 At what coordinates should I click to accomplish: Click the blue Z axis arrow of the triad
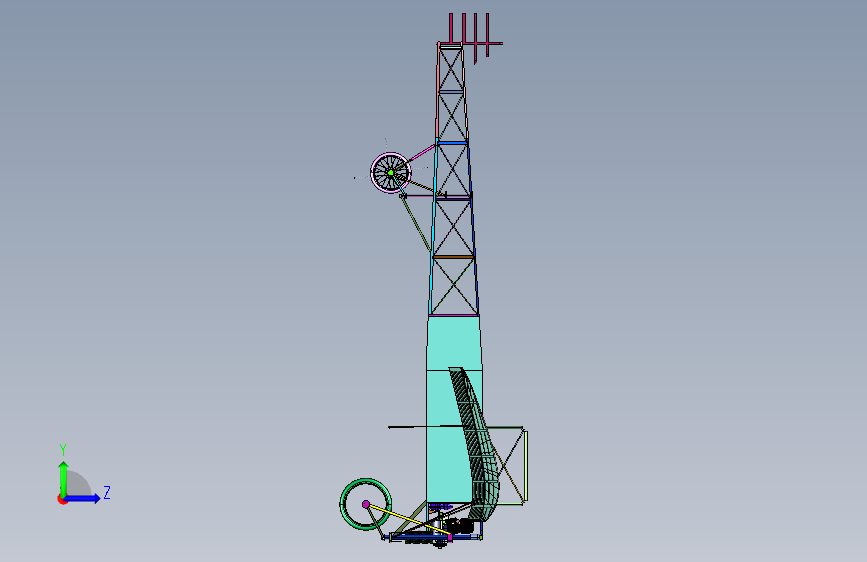[x=83, y=498]
